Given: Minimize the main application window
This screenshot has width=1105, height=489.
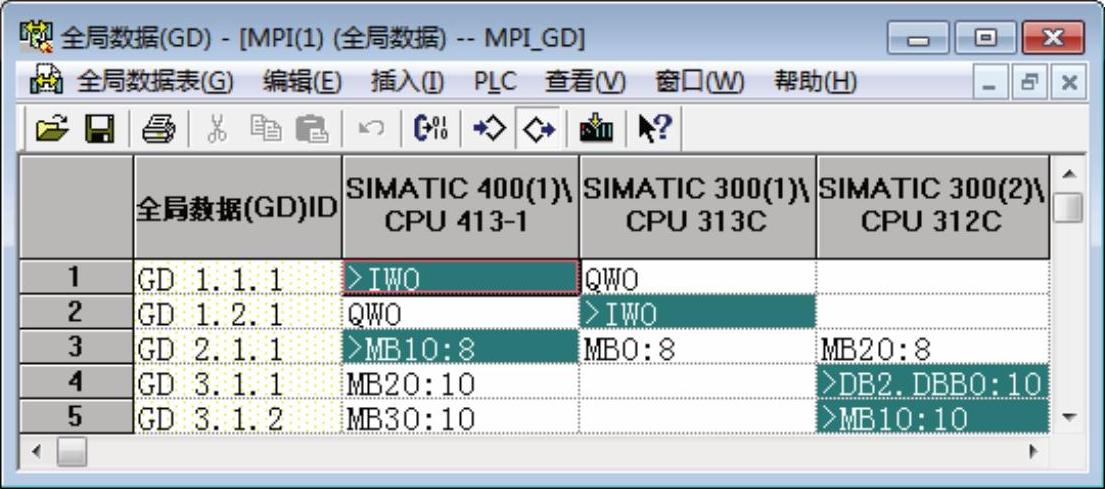Looking at the screenshot, I should click(918, 37).
